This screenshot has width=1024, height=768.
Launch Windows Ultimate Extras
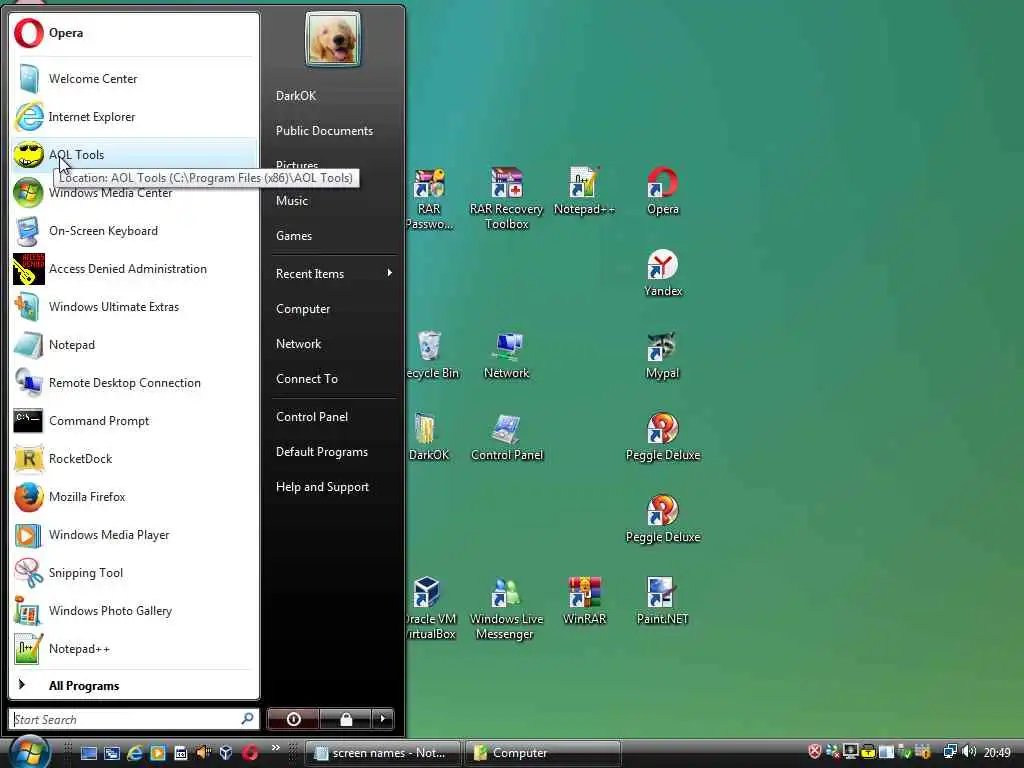134,306
